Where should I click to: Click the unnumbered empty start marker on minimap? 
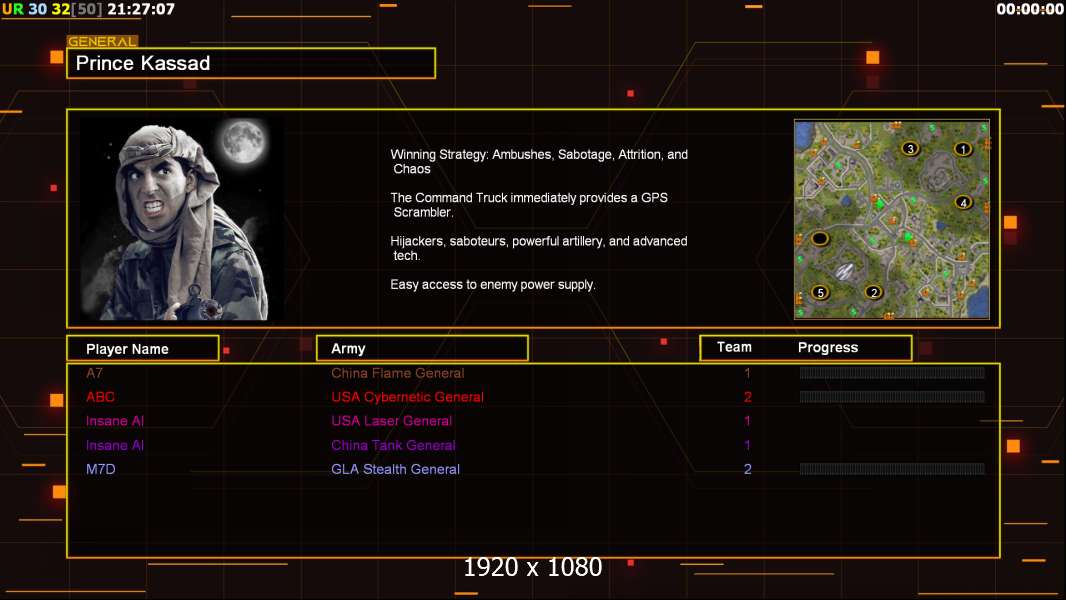click(819, 239)
